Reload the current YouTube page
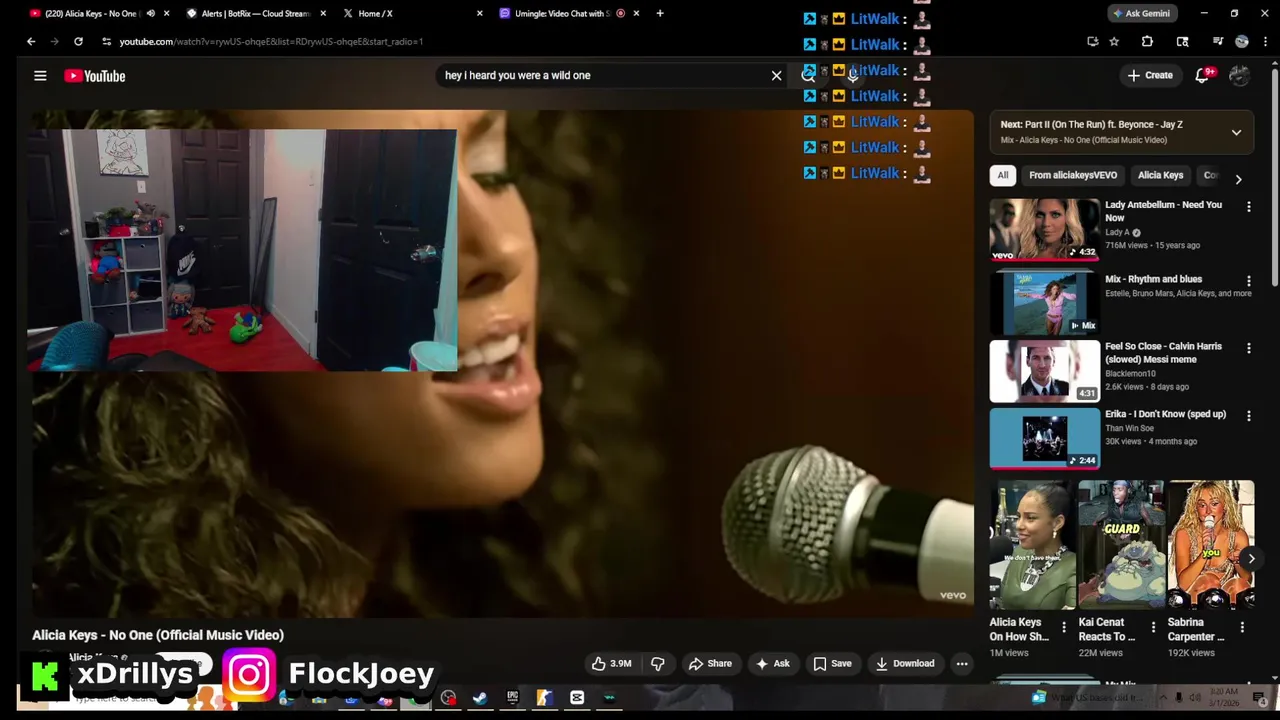 point(78,41)
